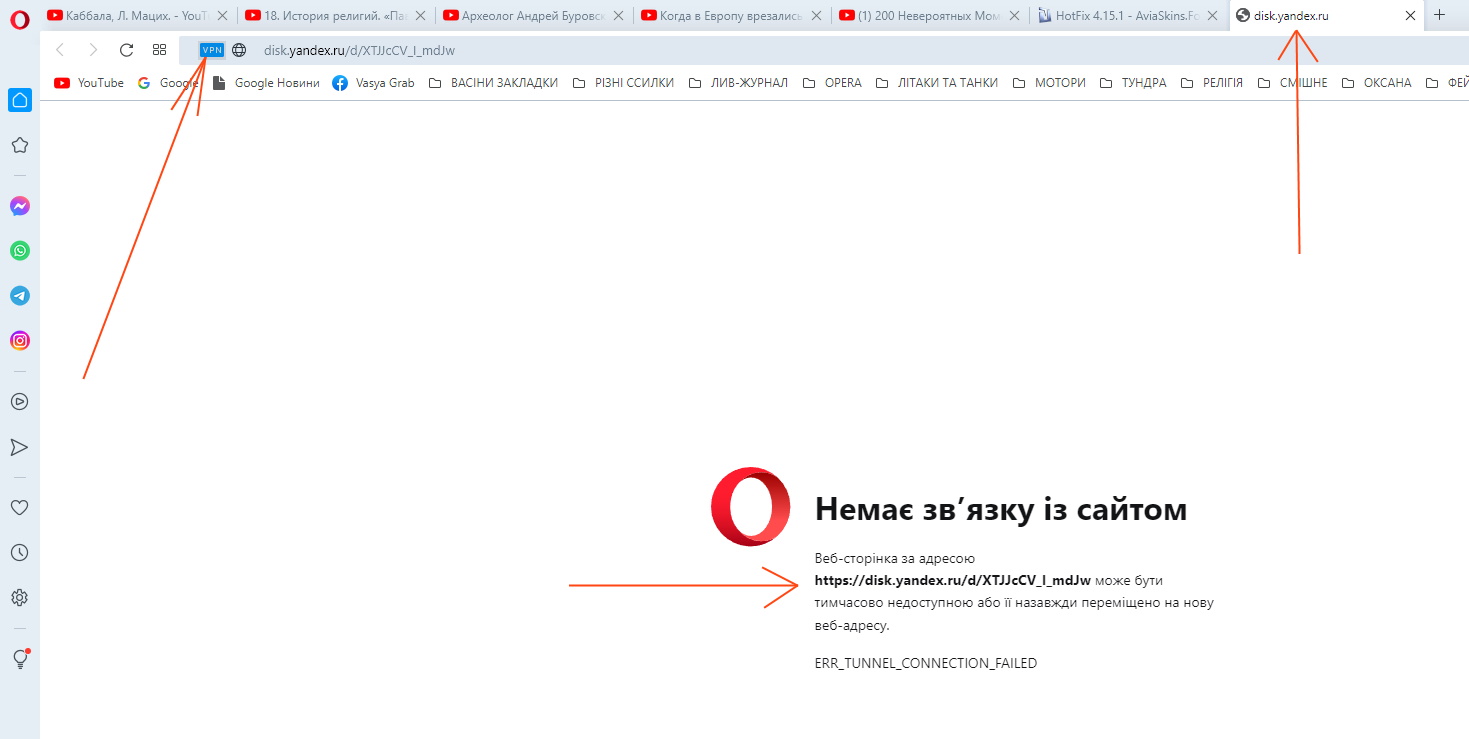Expand the ОКСАНА bookmark folder

[x=1377, y=83]
